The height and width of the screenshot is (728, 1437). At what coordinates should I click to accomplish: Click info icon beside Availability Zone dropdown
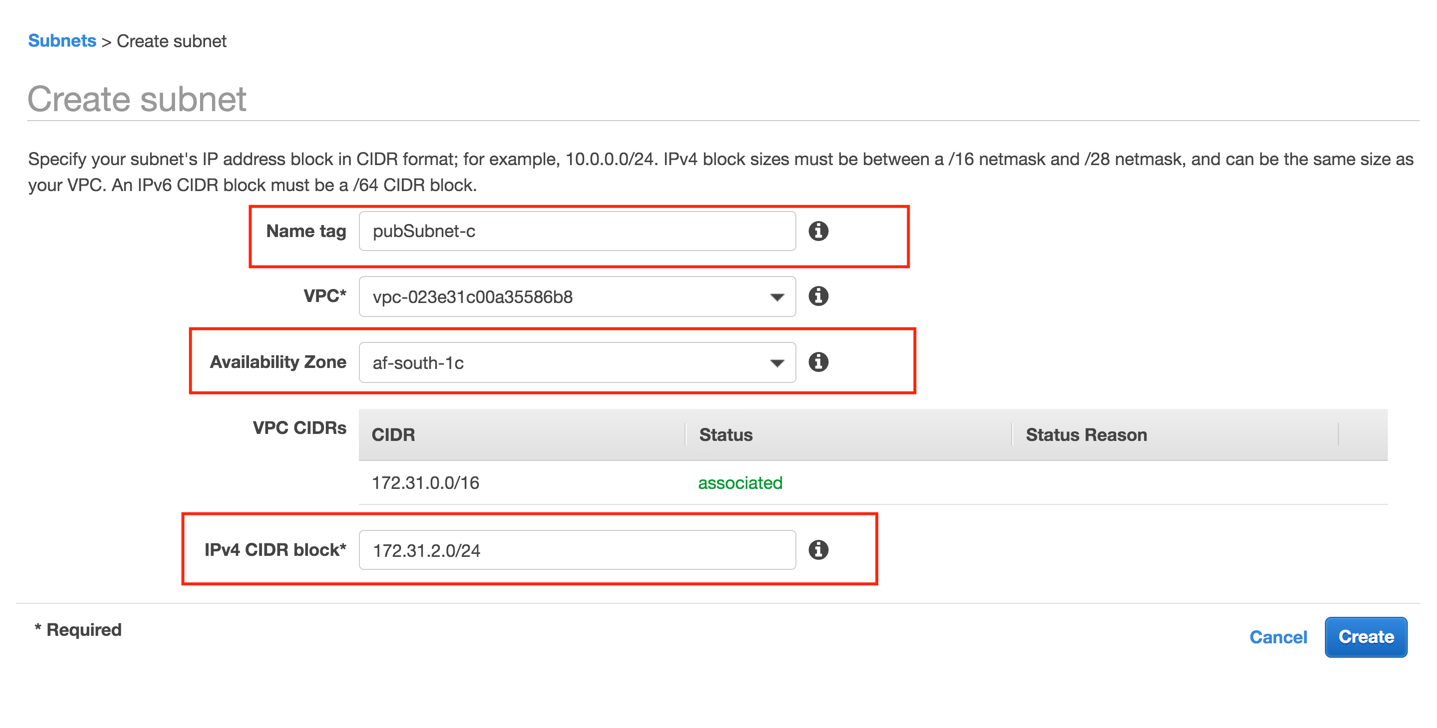click(x=818, y=362)
